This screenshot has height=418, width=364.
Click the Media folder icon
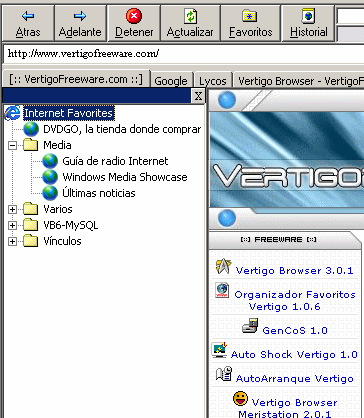(31, 145)
